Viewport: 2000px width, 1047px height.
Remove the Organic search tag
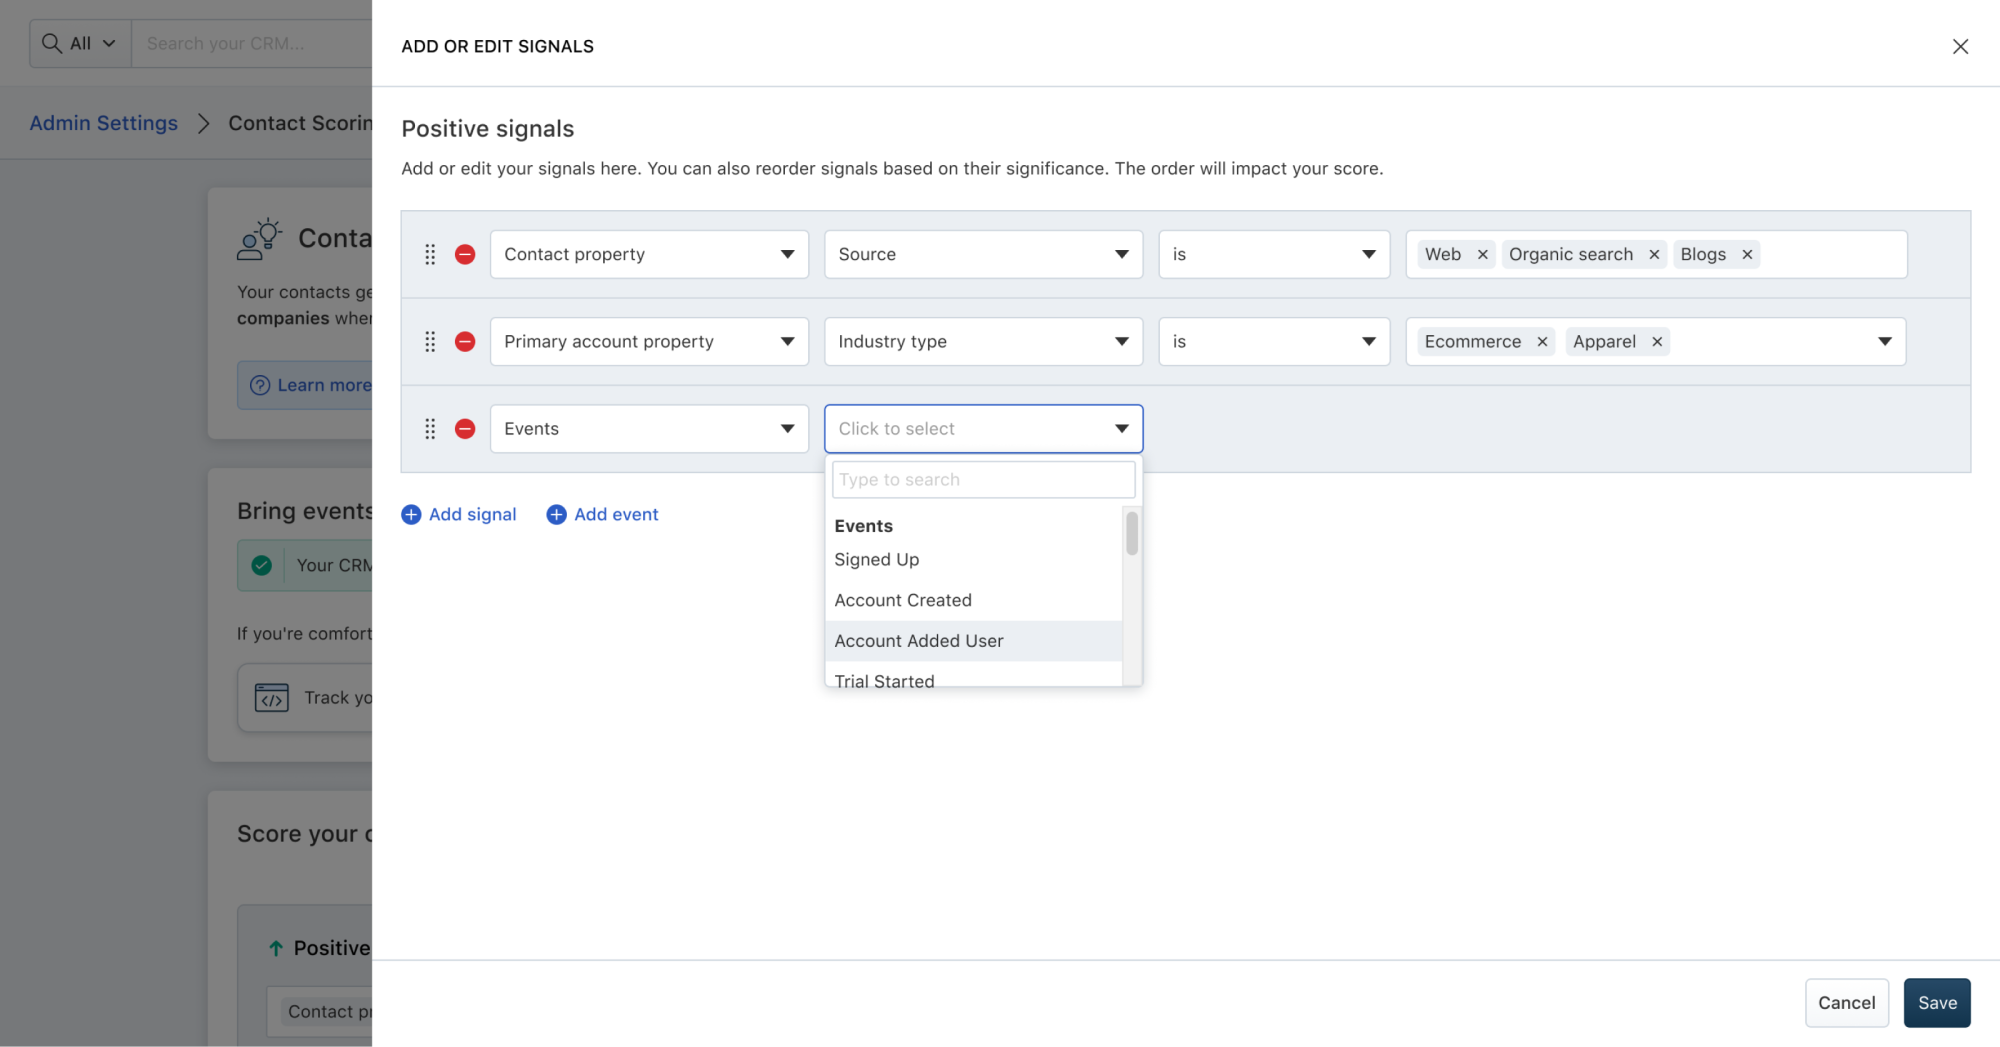tap(1654, 255)
